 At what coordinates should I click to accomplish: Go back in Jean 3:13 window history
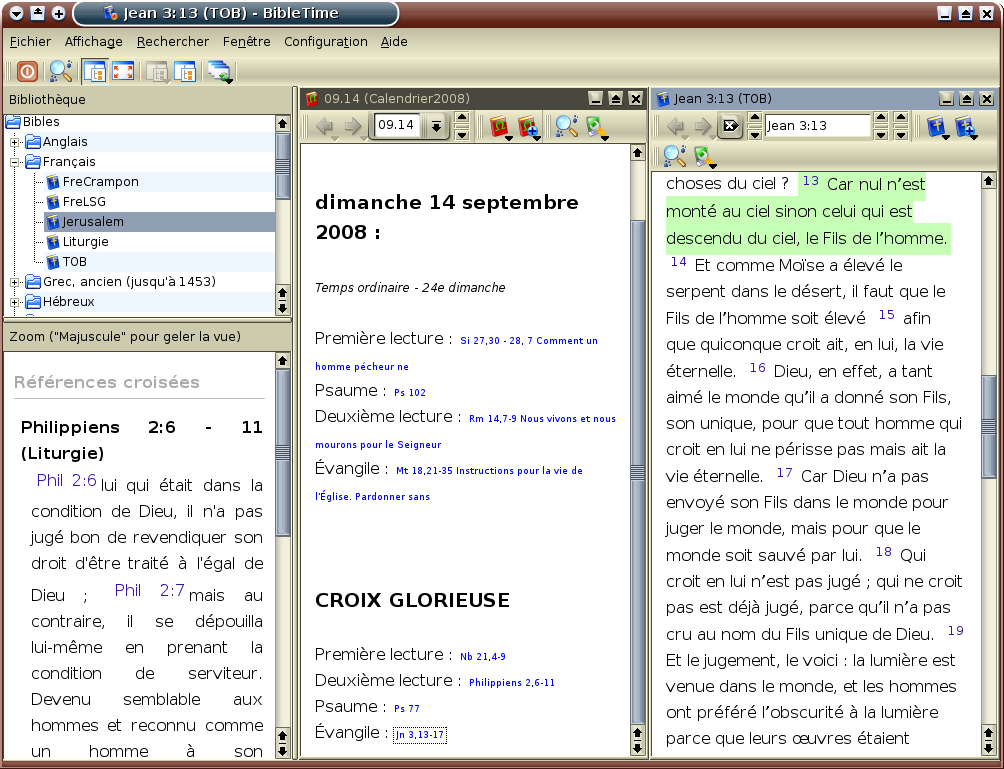[x=676, y=126]
